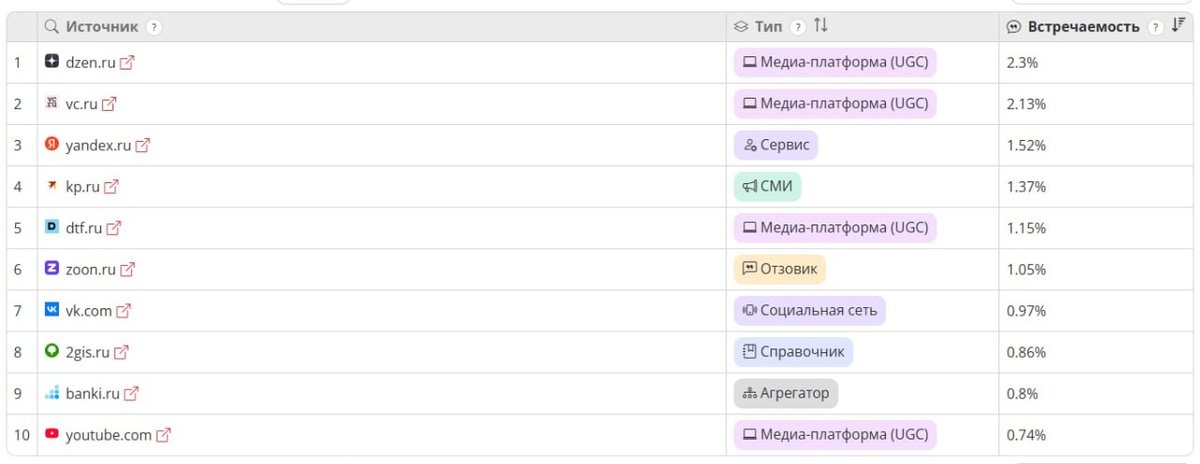The image size is (1200, 464).
Task: Click the 2gis.ru favicon
Action: pyautogui.click(x=52, y=352)
